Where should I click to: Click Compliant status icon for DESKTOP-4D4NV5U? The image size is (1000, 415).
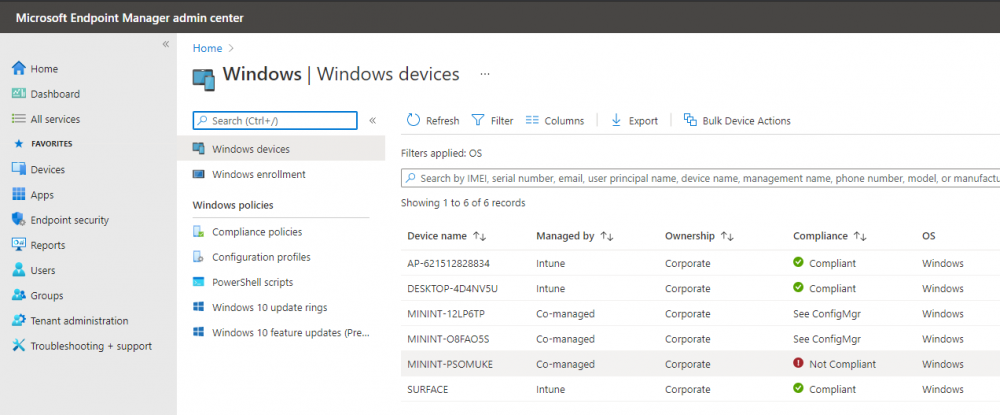(798, 288)
